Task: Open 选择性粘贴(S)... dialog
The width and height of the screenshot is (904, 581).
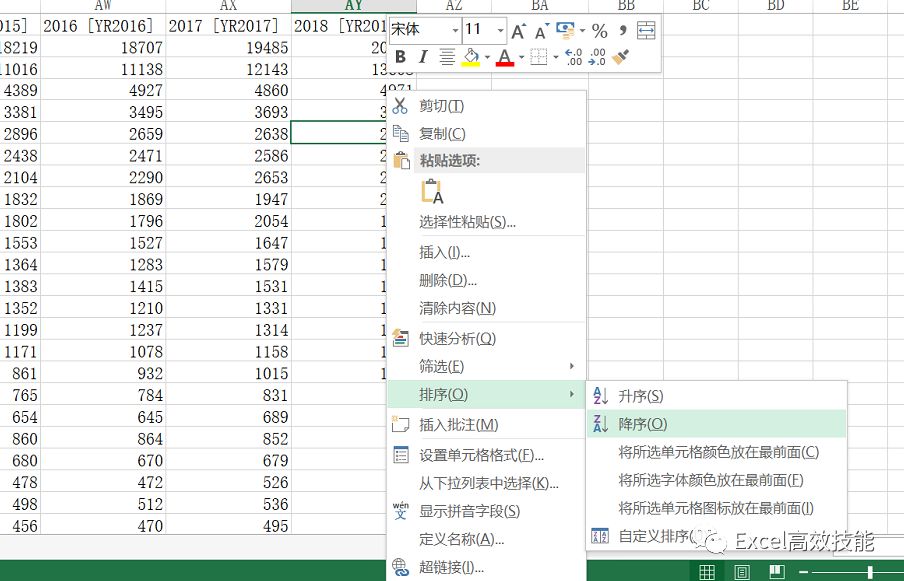Action: pos(487,222)
